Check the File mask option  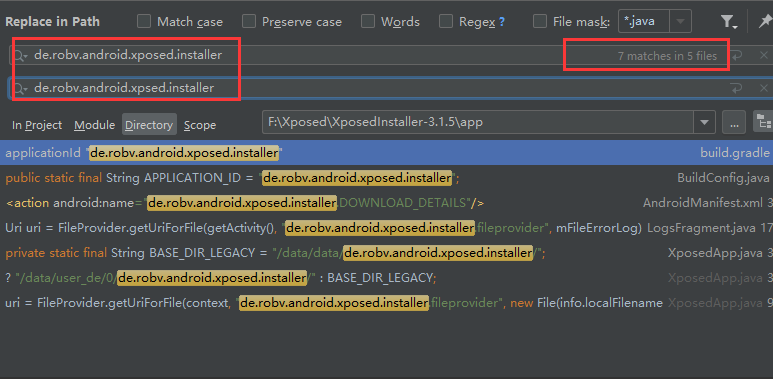540,22
